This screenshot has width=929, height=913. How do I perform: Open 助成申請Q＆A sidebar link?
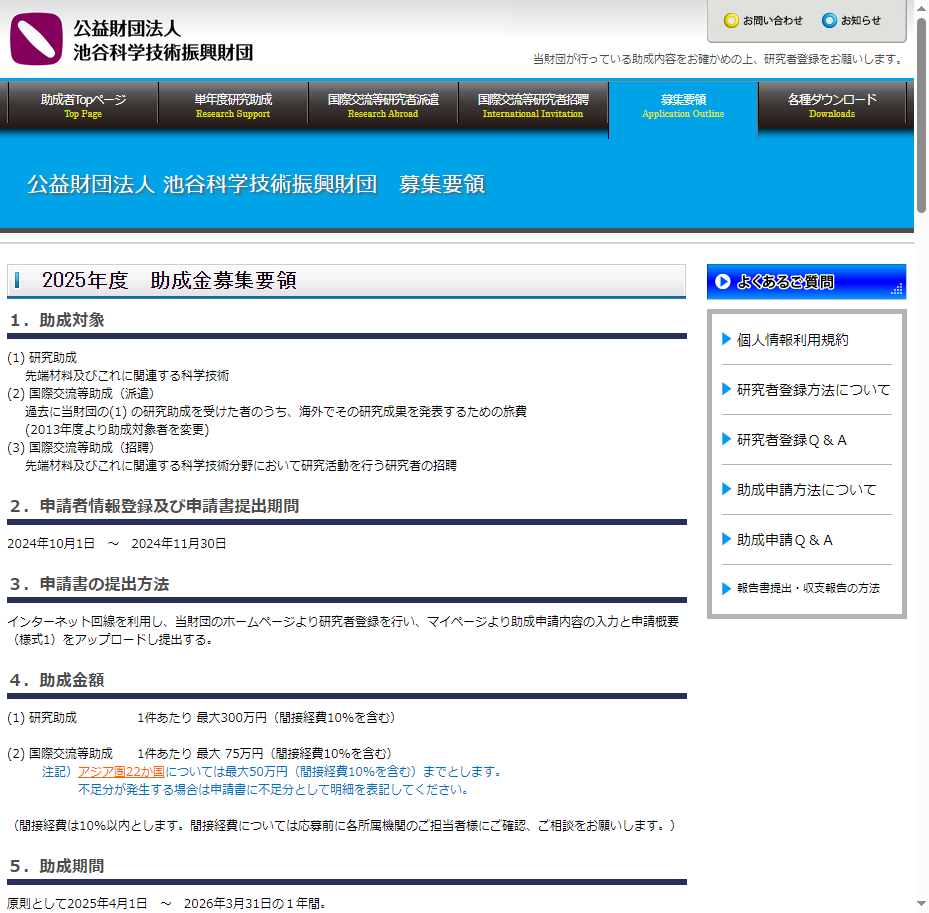[784, 540]
